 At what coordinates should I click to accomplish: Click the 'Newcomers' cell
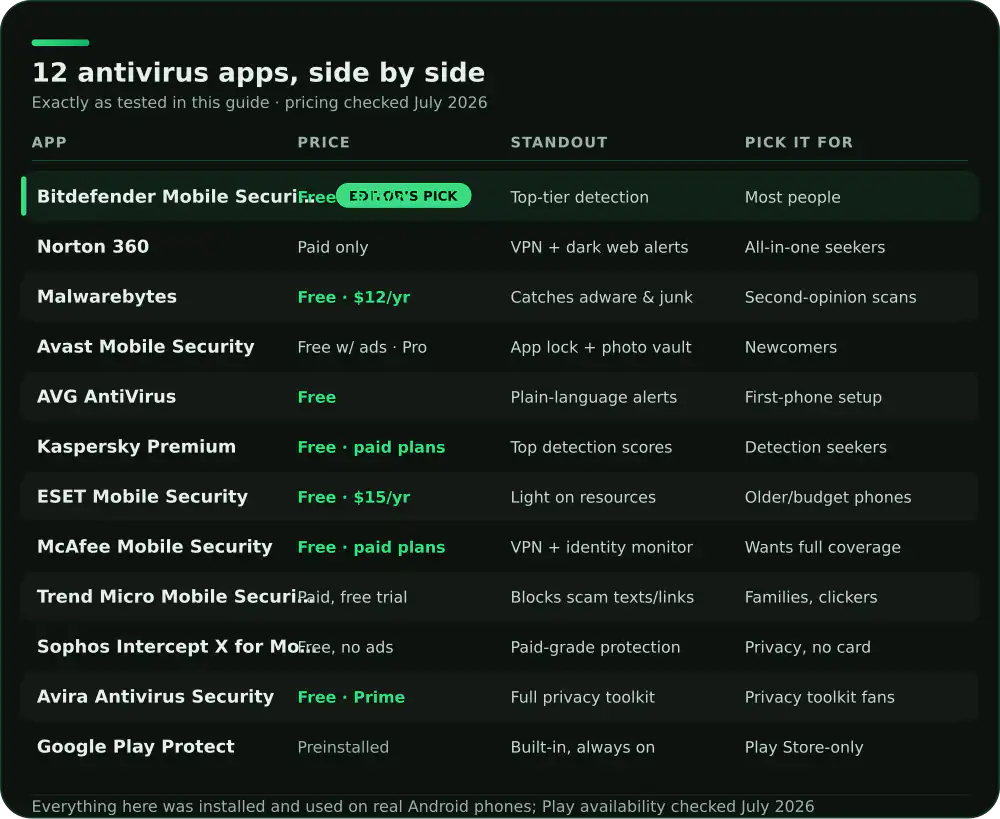click(791, 347)
